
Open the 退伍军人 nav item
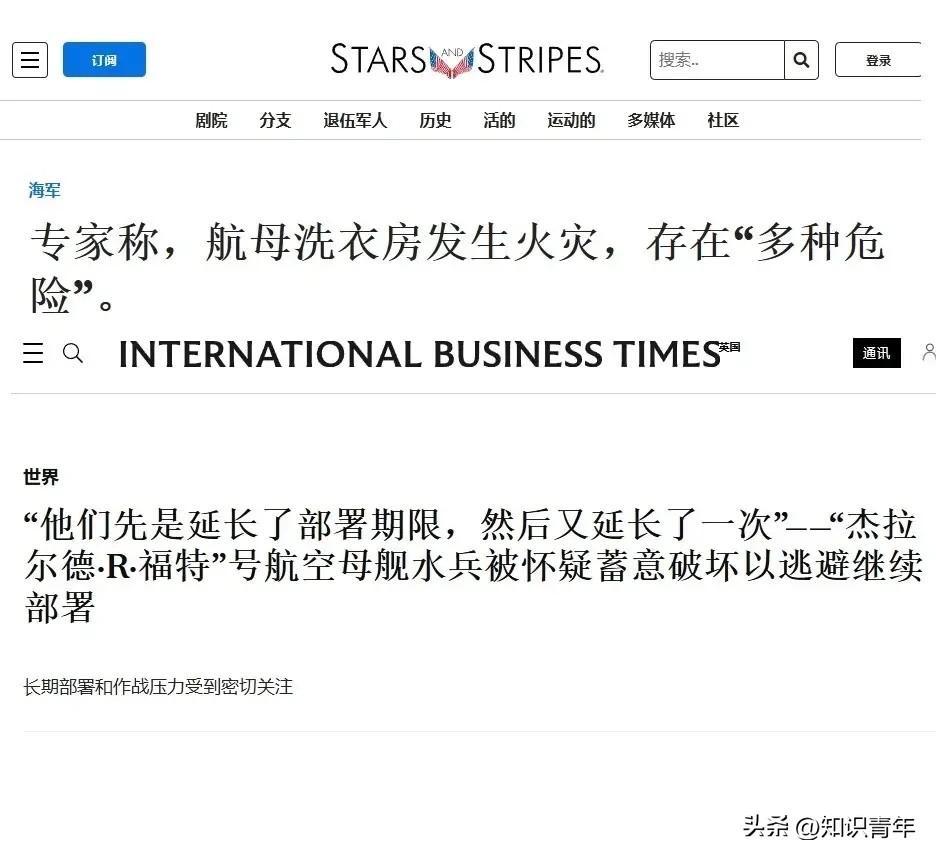tap(355, 121)
